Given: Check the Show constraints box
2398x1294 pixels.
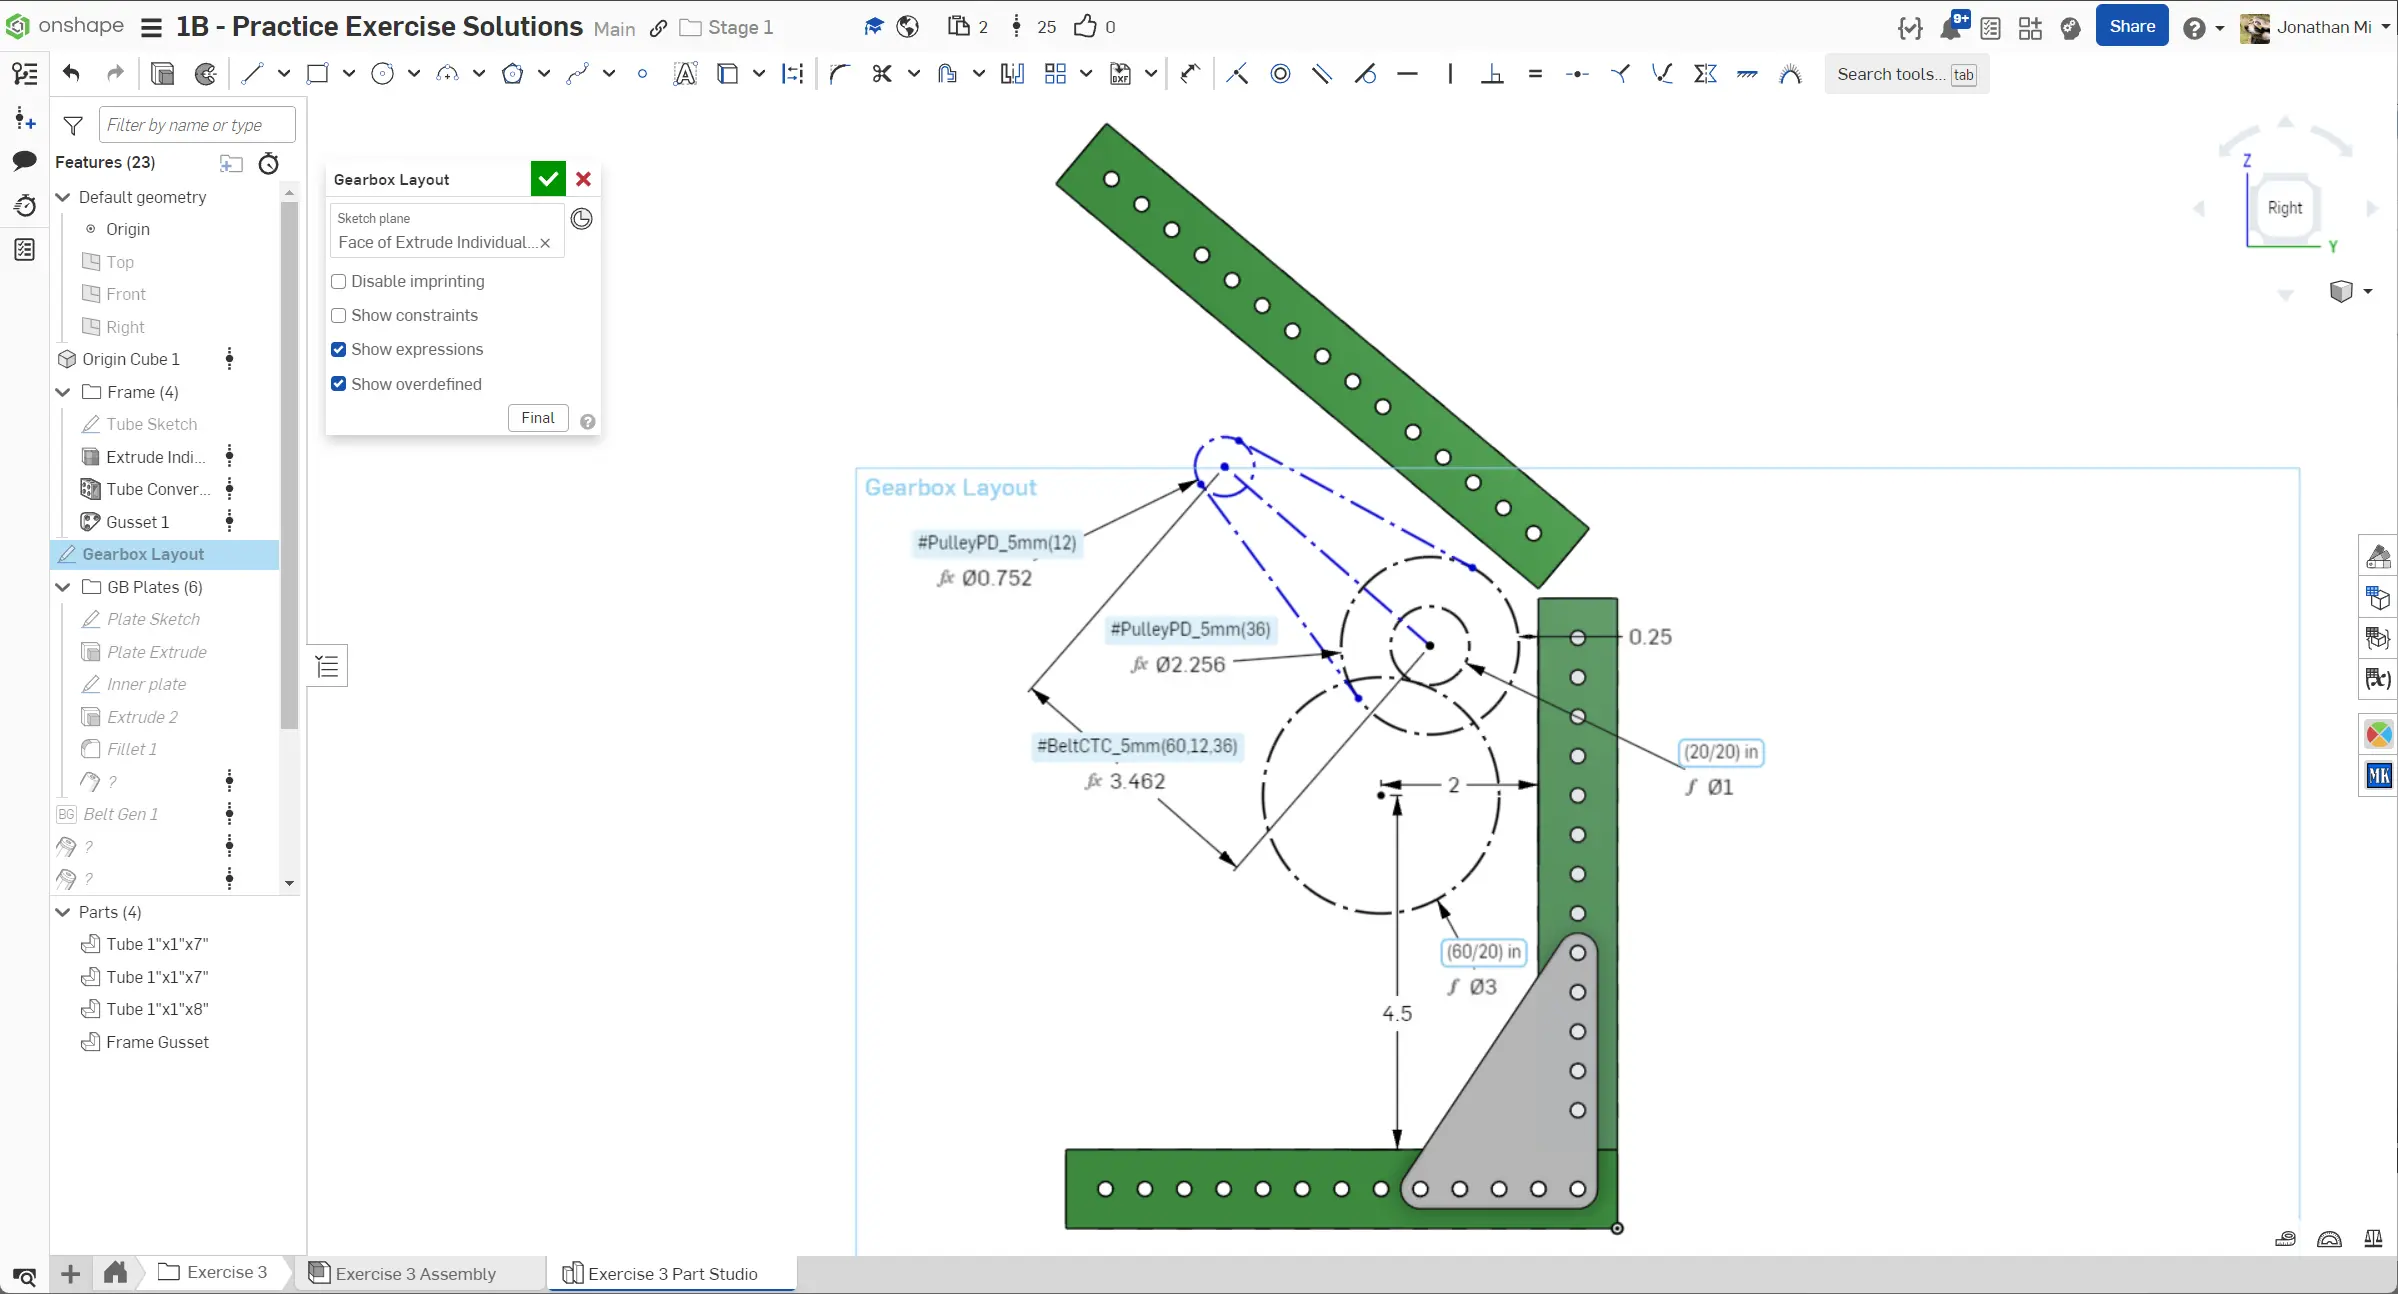Looking at the screenshot, I should (x=339, y=316).
